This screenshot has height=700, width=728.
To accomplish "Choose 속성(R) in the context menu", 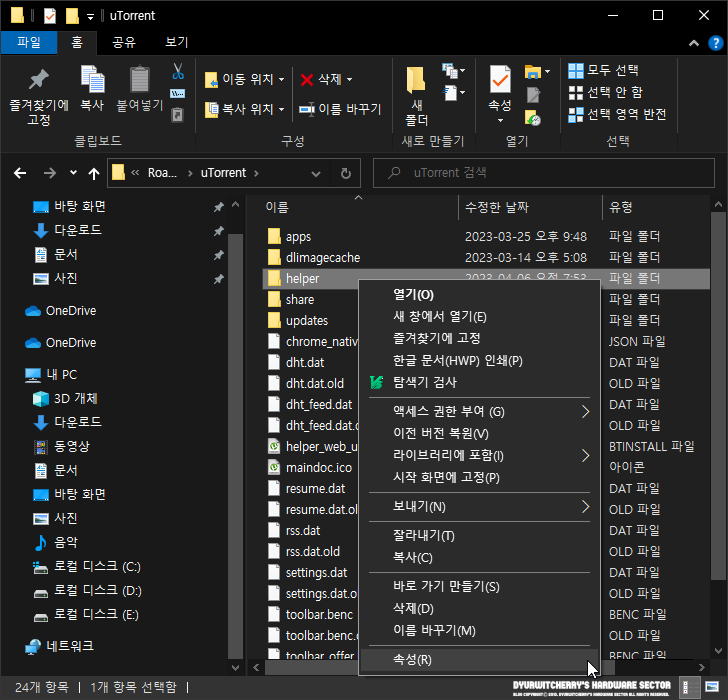I will click(479, 660).
